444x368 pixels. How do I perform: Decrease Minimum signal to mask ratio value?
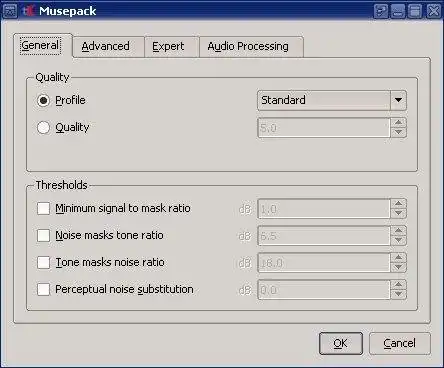click(x=398, y=214)
